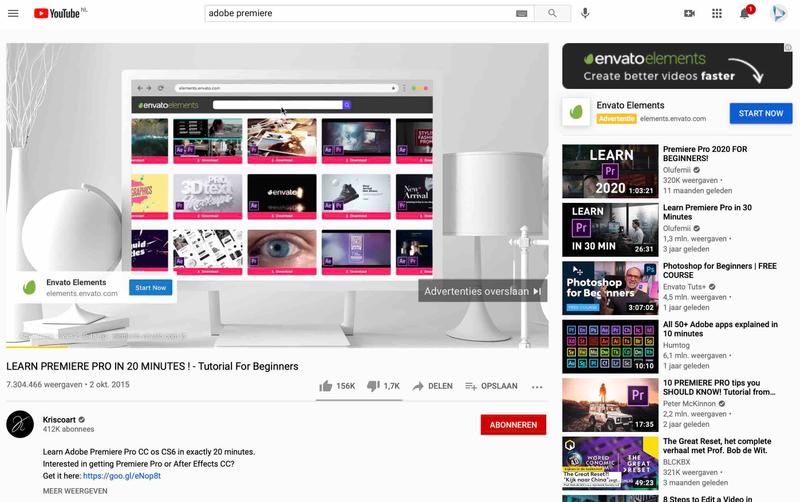Click the magnifying glass search button
The height and width of the screenshot is (502, 800).
(553, 13)
